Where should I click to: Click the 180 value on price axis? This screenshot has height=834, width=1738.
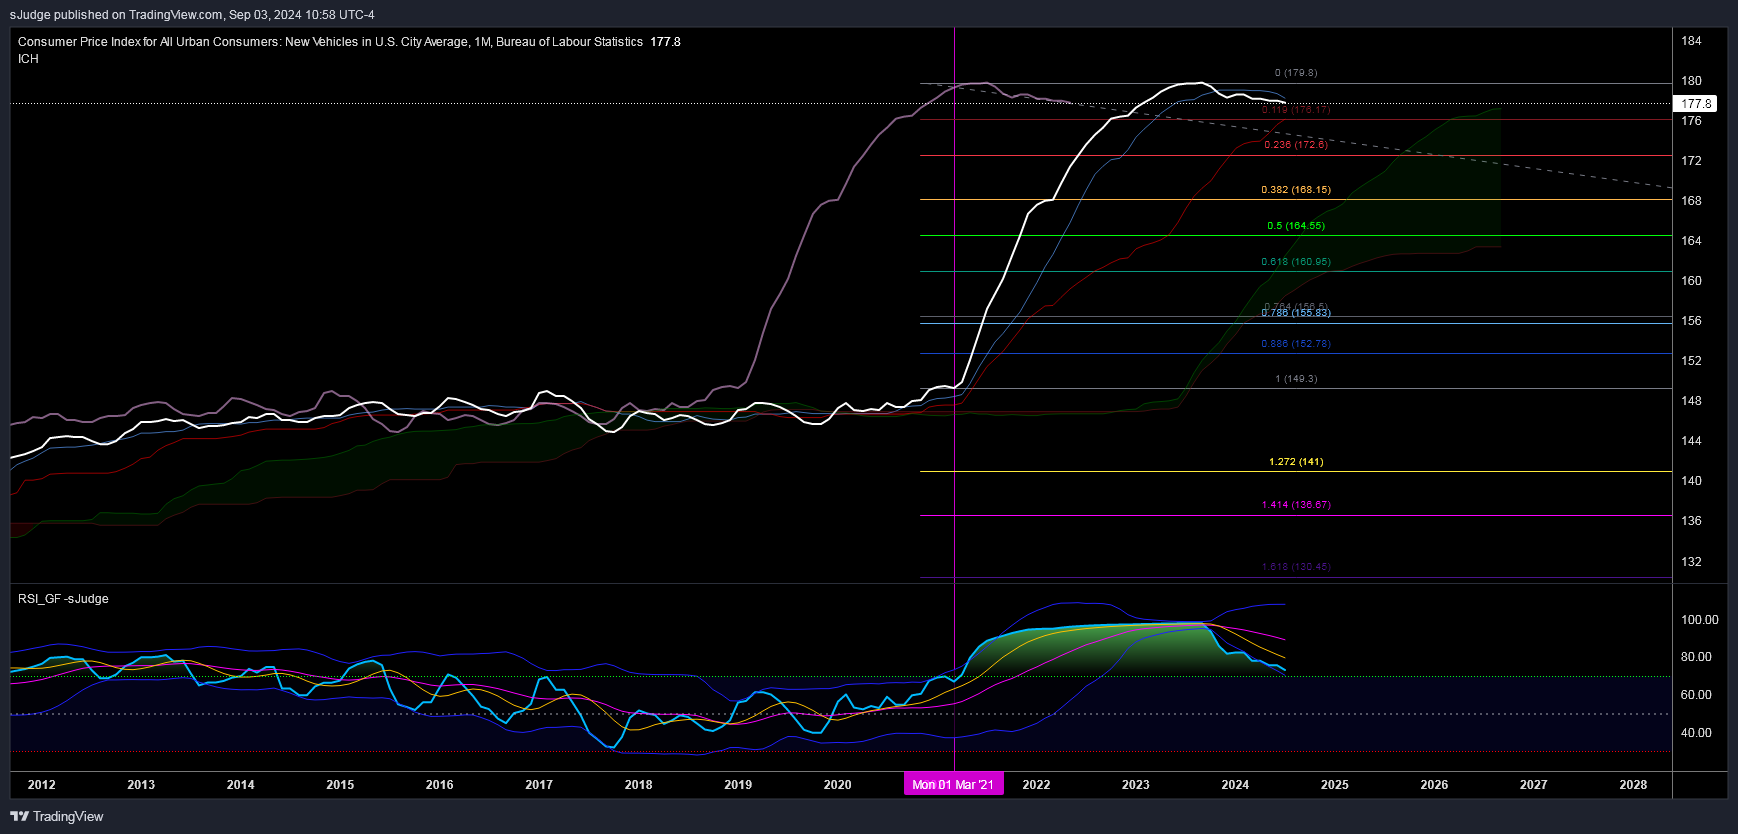point(1691,81)
